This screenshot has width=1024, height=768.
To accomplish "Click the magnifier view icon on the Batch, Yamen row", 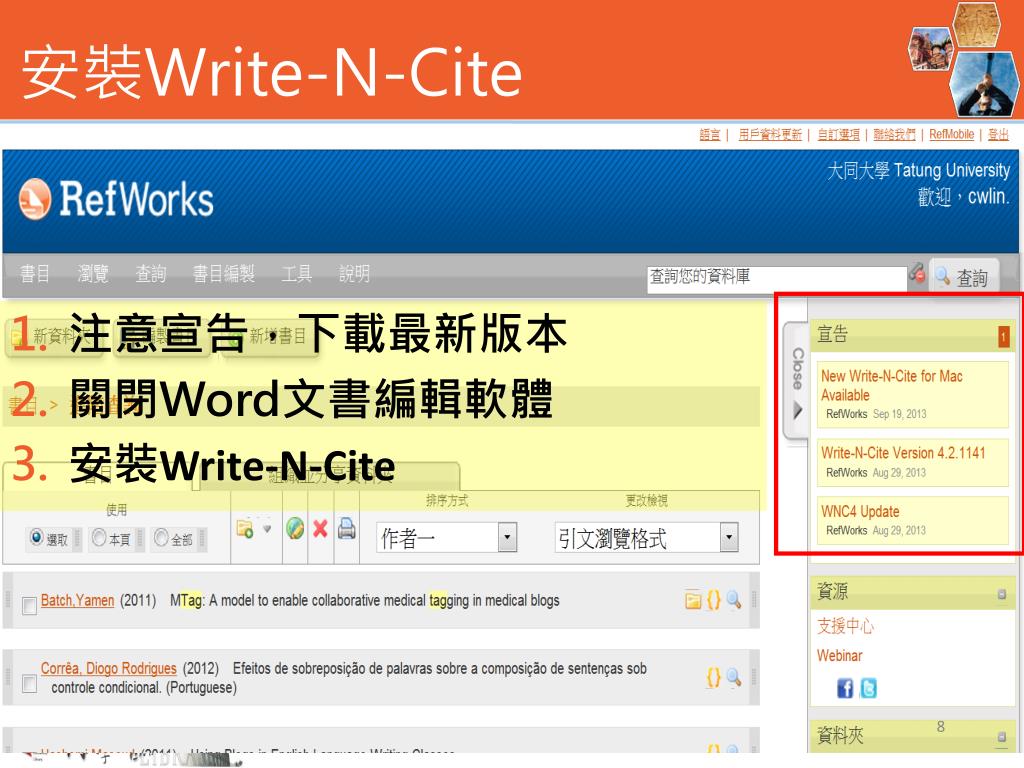I will click(x=733, y=599).
